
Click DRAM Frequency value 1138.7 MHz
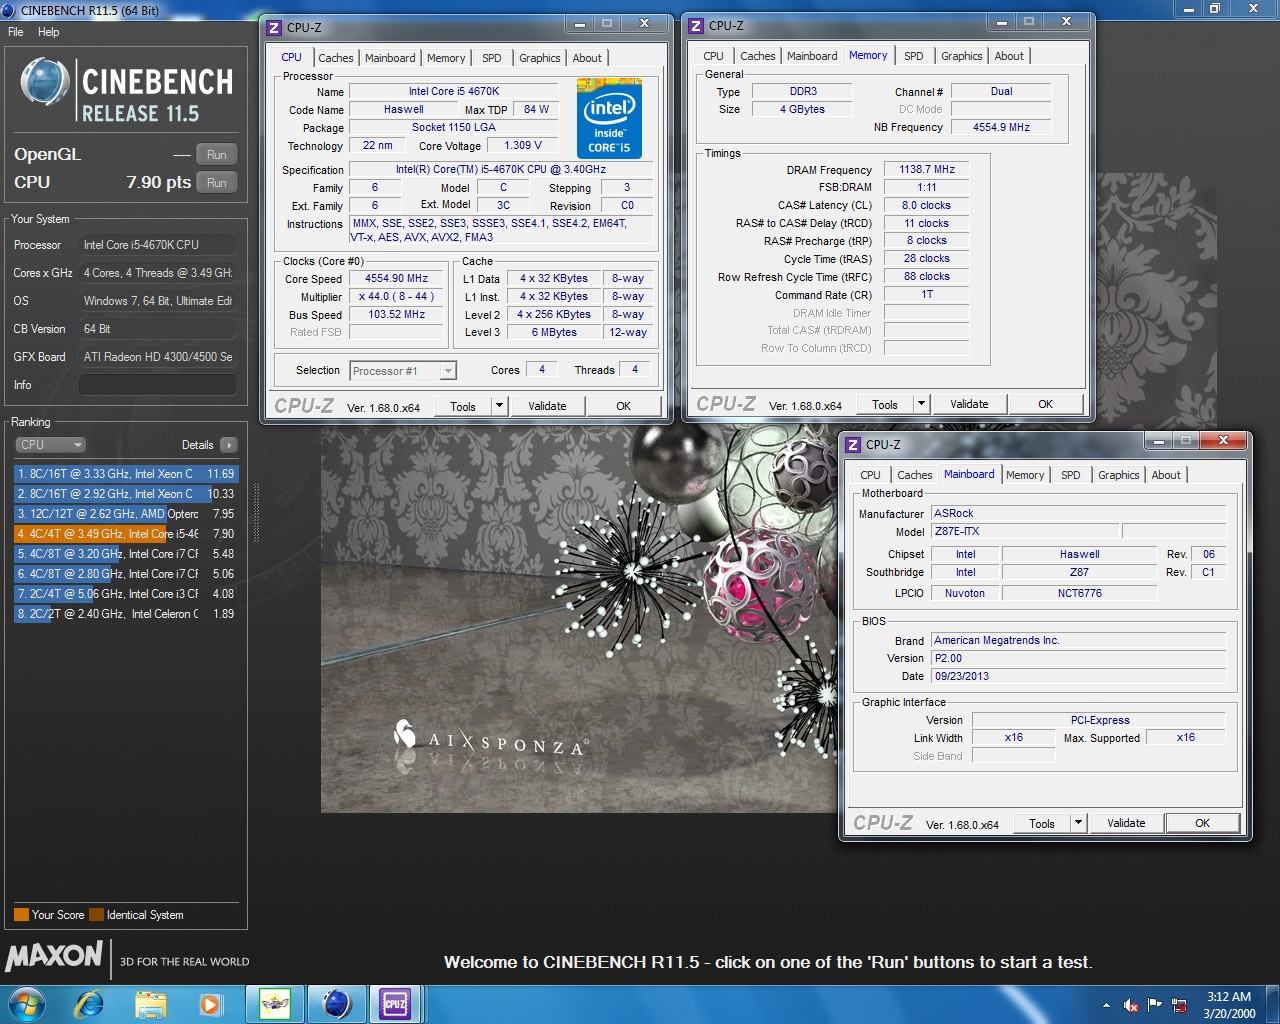[927, 170]
